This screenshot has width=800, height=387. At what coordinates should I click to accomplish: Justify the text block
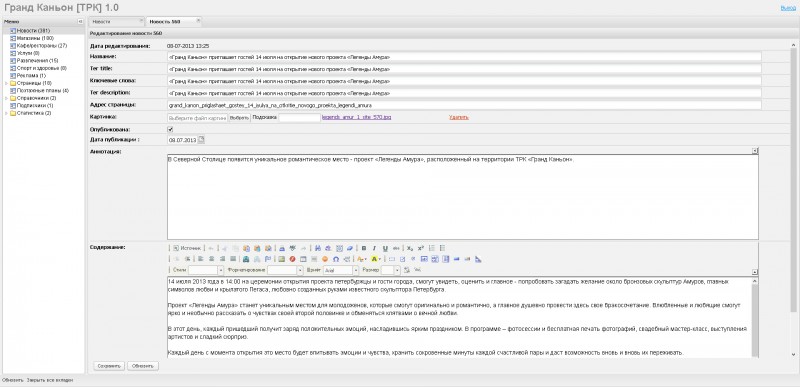pos(233,259)
